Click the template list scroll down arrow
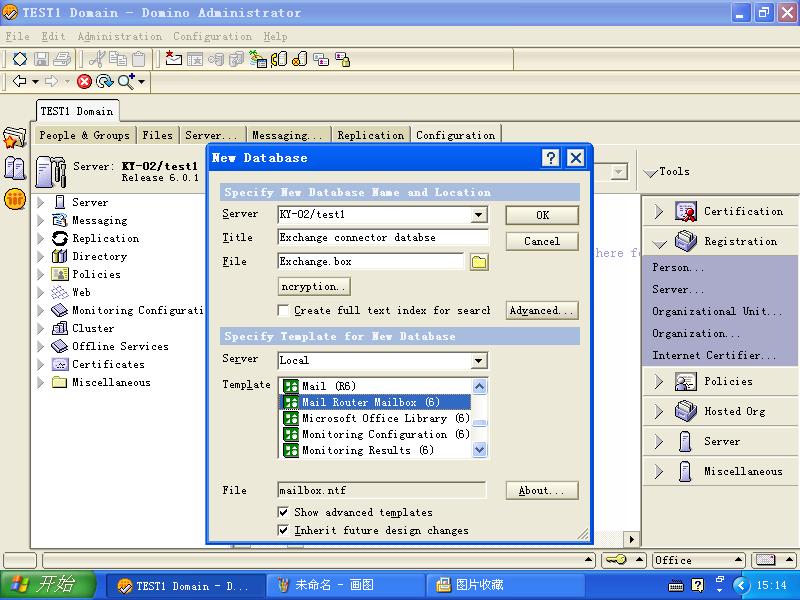 pyautogui.click(x=480, y=450)
